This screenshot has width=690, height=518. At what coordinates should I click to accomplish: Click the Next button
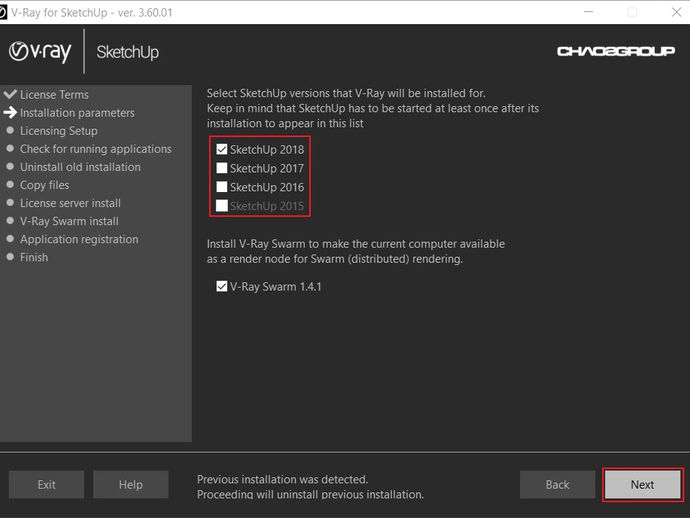(x=642, y=485)
